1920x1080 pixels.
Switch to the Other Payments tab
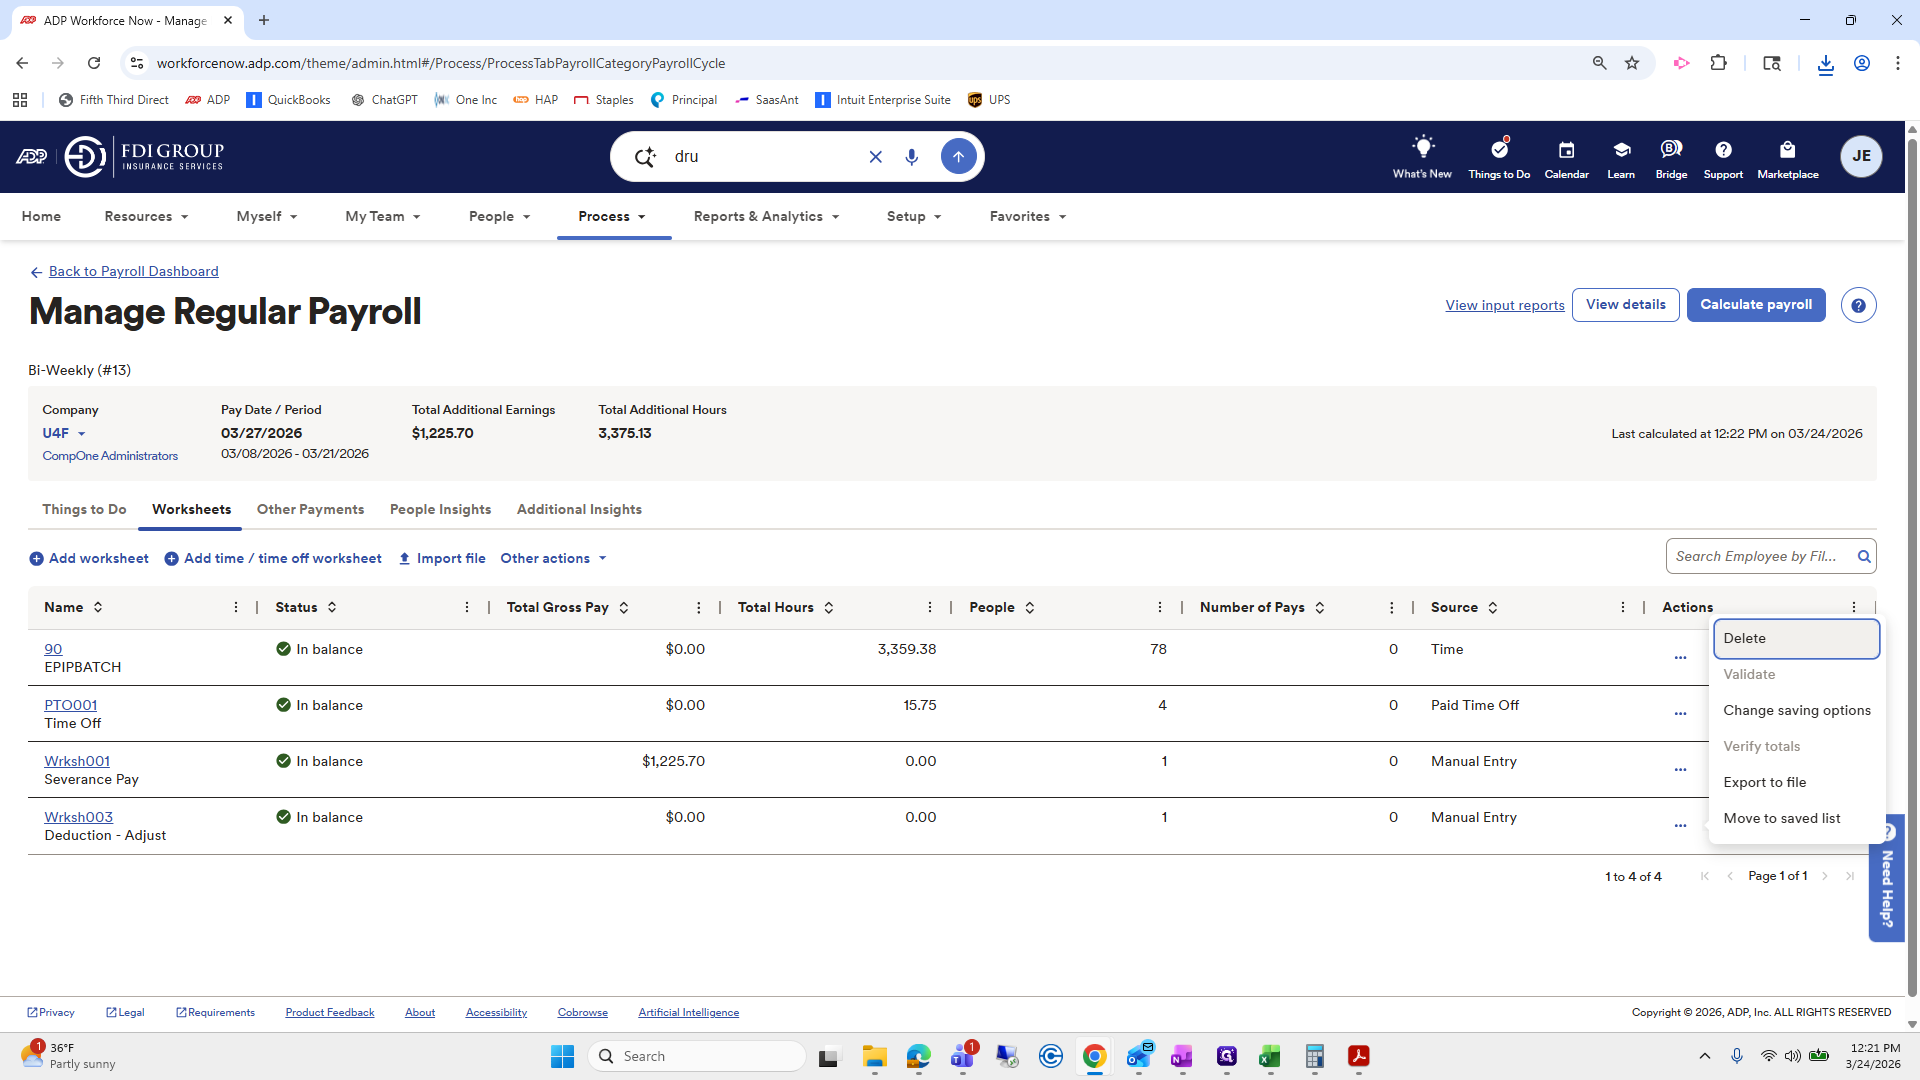310,509
